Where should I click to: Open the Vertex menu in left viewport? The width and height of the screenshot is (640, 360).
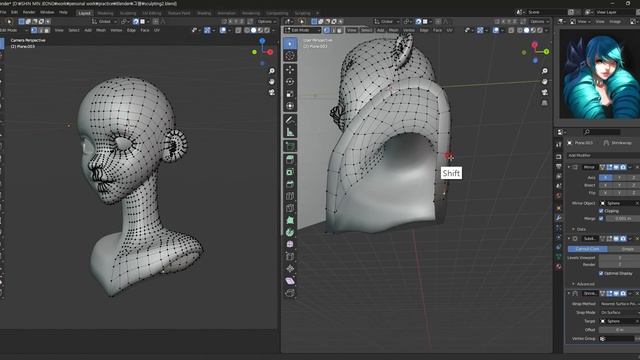point(116,30)
